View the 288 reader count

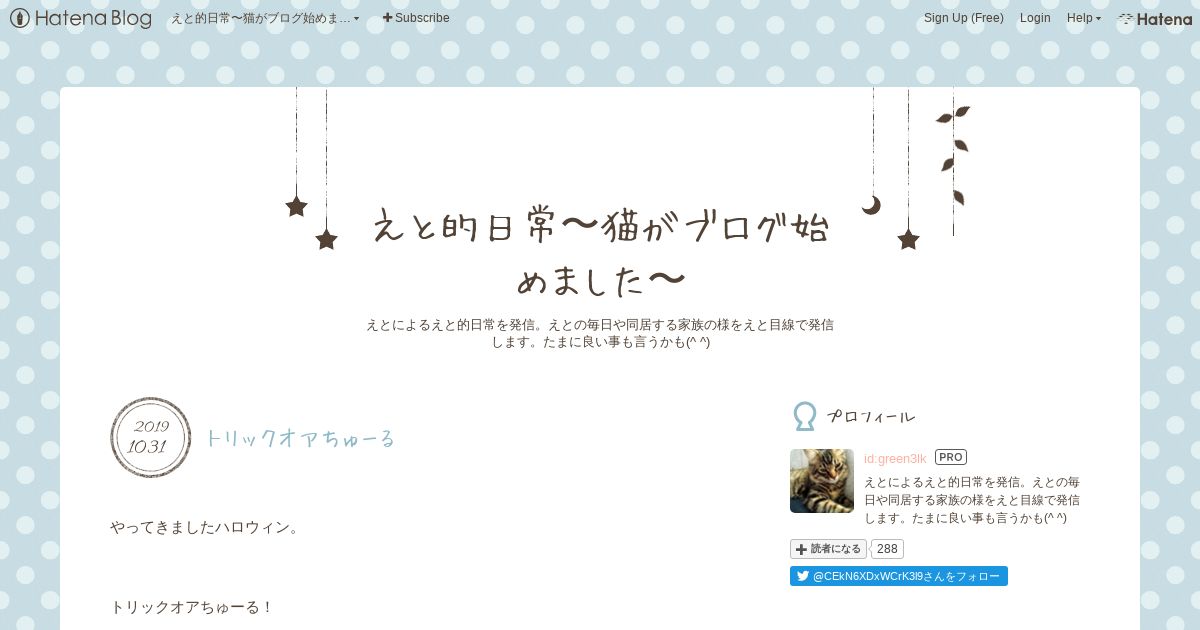coord(887,549)
